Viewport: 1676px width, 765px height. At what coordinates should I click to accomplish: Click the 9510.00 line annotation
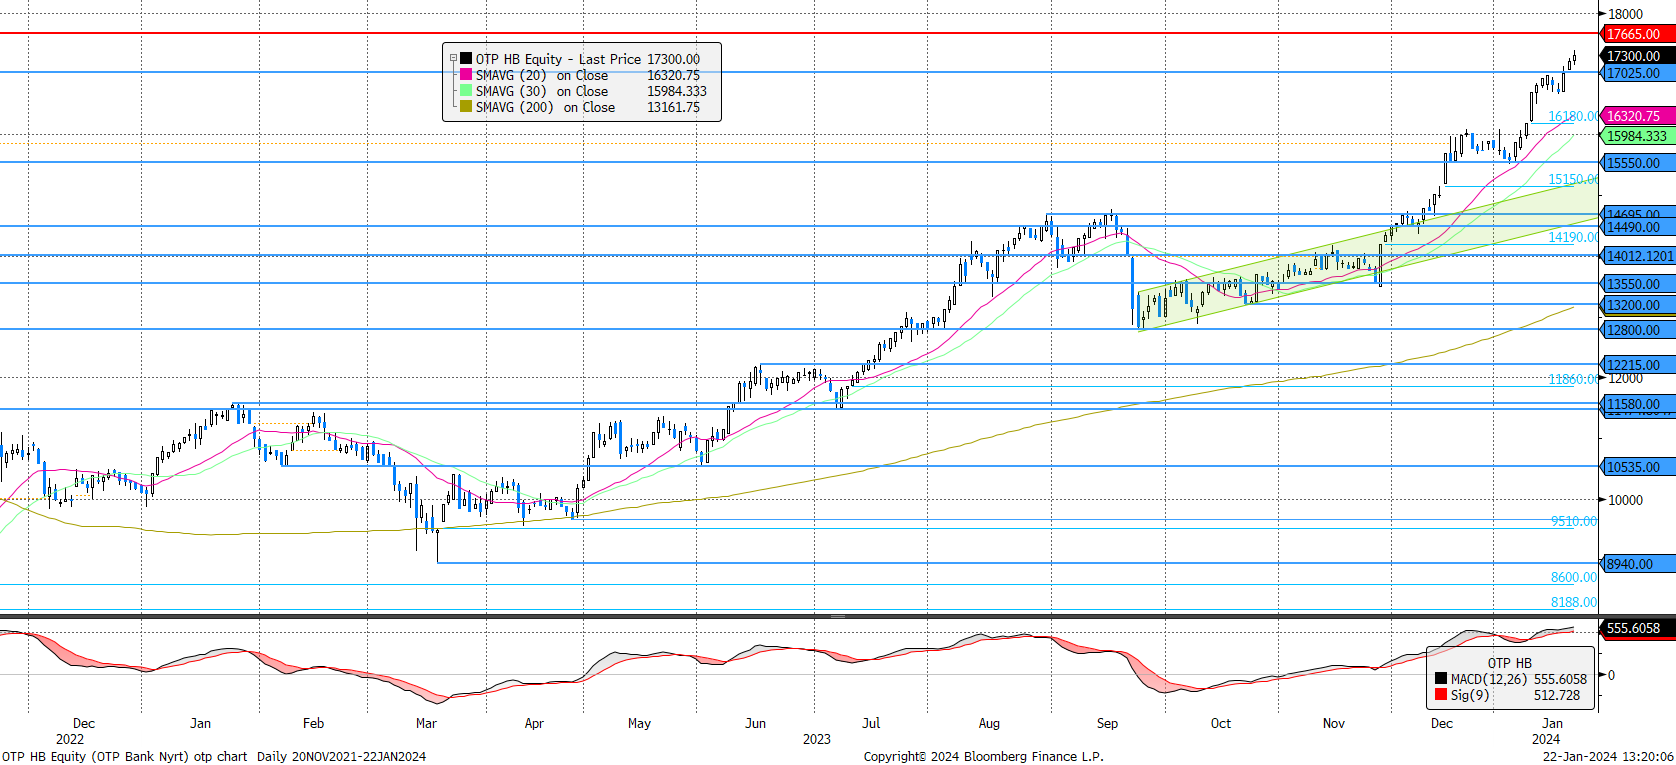(1574, 521)
